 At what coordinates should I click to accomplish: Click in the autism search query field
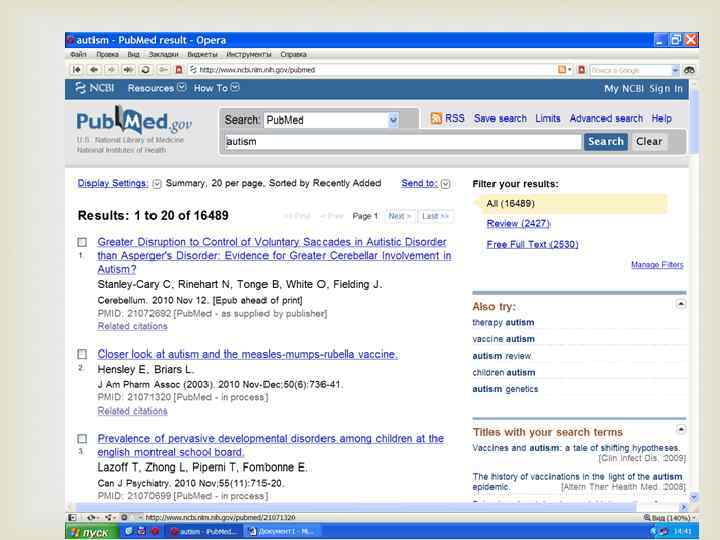click(402, 142)
